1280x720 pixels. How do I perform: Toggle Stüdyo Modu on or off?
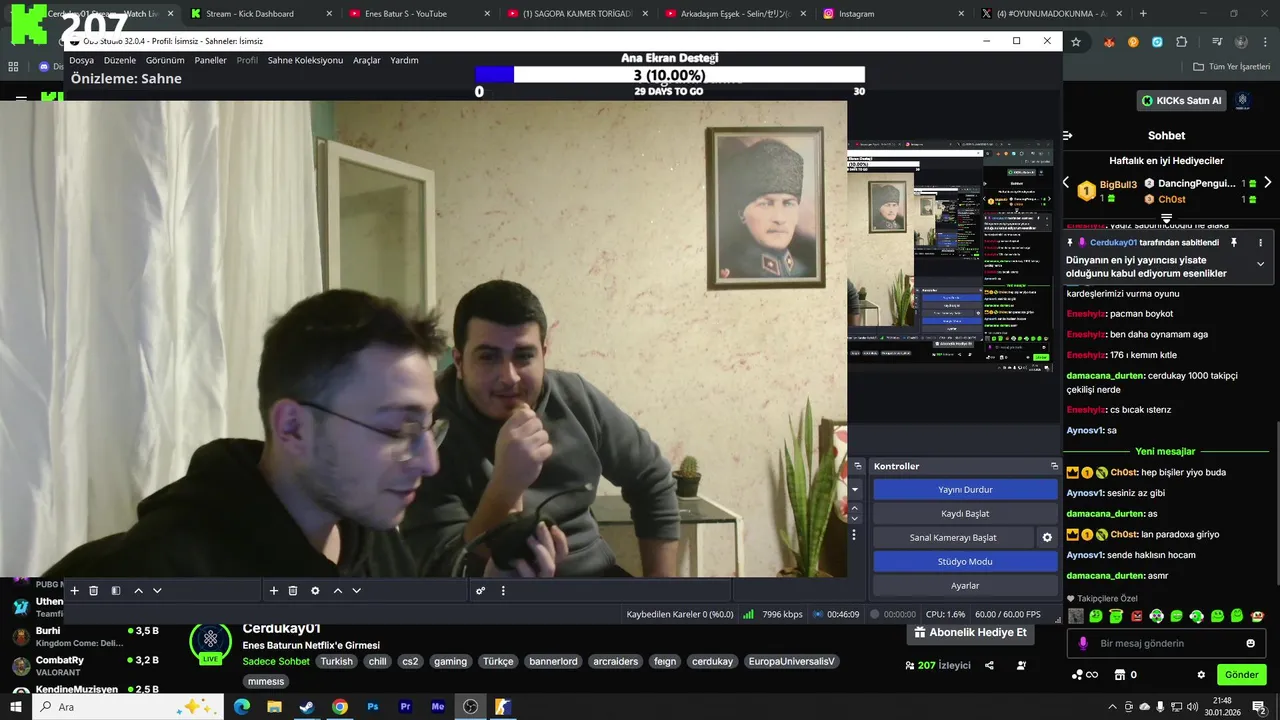click(x=965, y=562)
